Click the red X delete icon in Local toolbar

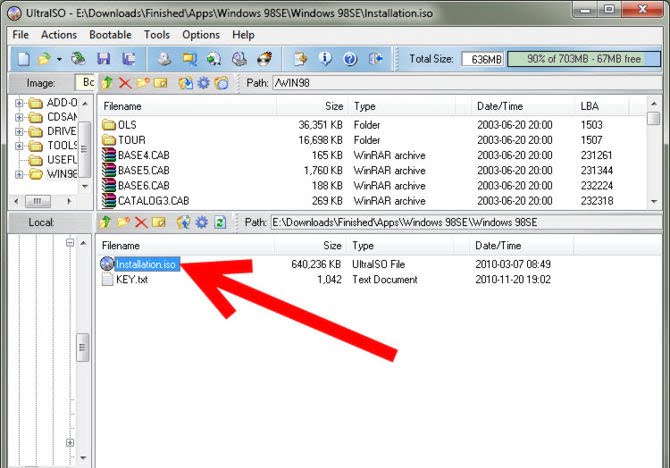(141, 222)
